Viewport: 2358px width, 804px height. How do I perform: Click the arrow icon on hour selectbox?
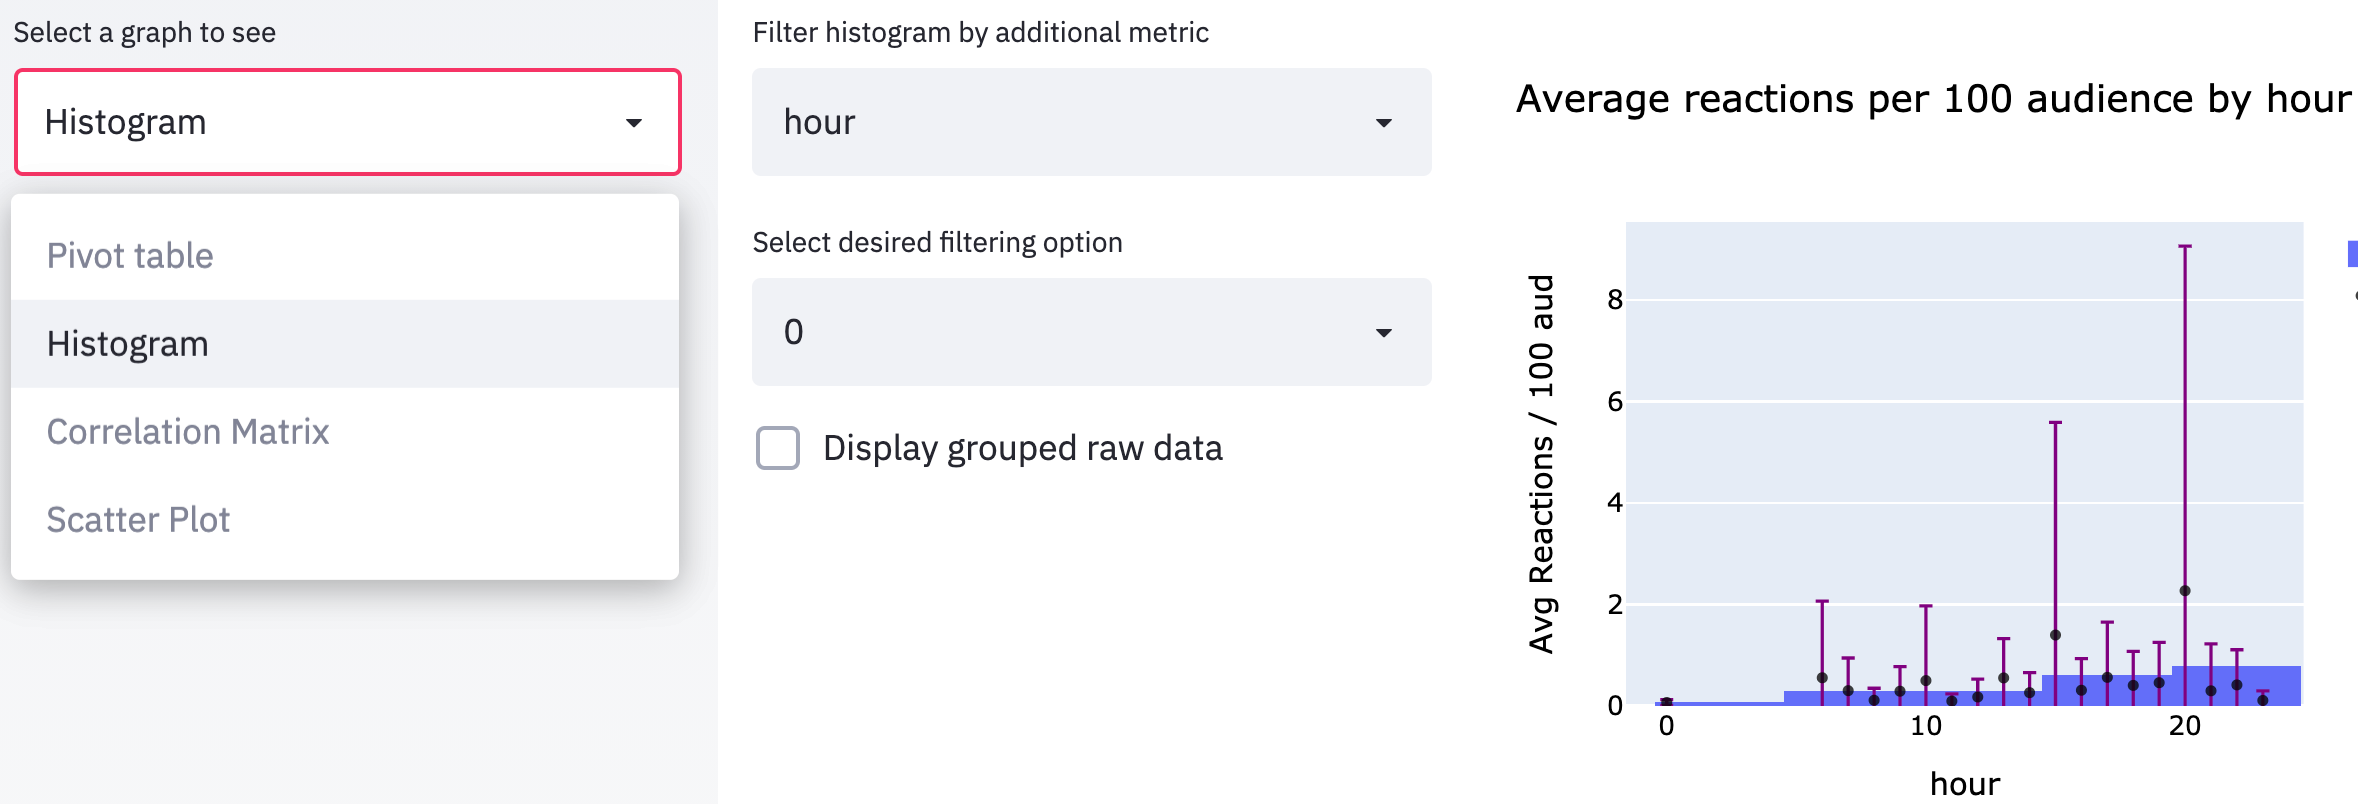(x=1384, y=123)
